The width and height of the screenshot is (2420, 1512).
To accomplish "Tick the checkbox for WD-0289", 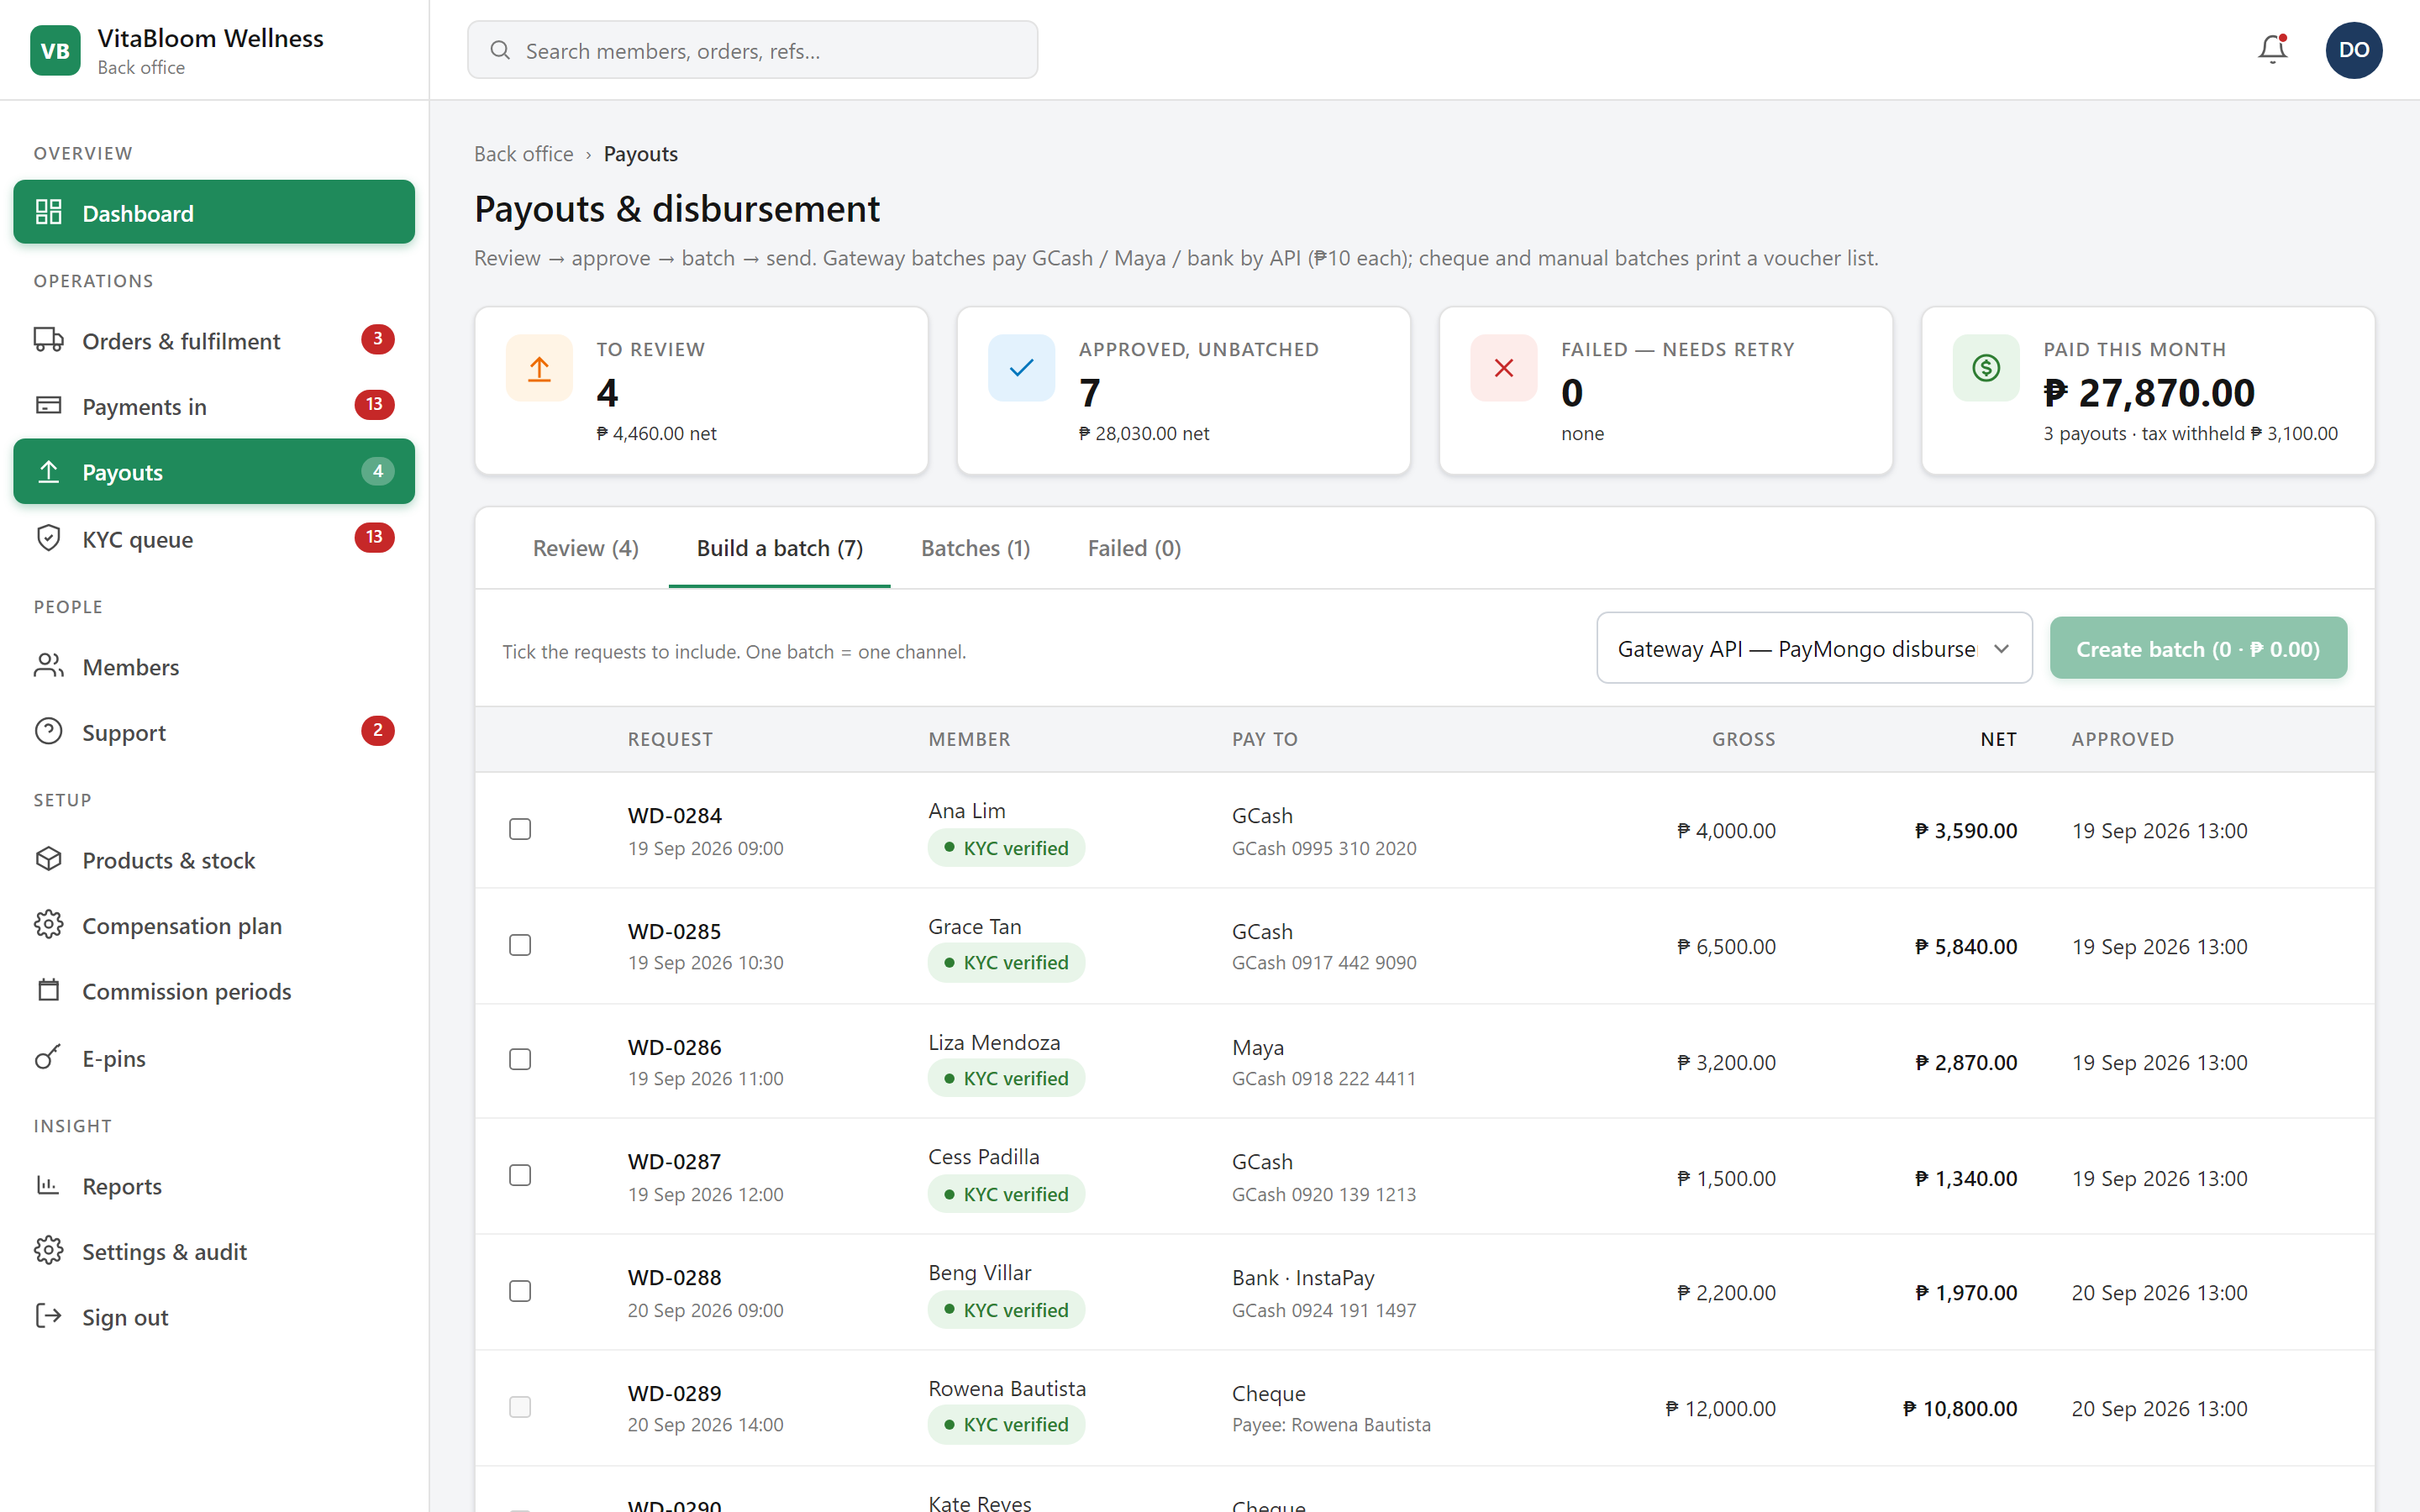I will coord(520,1407).
